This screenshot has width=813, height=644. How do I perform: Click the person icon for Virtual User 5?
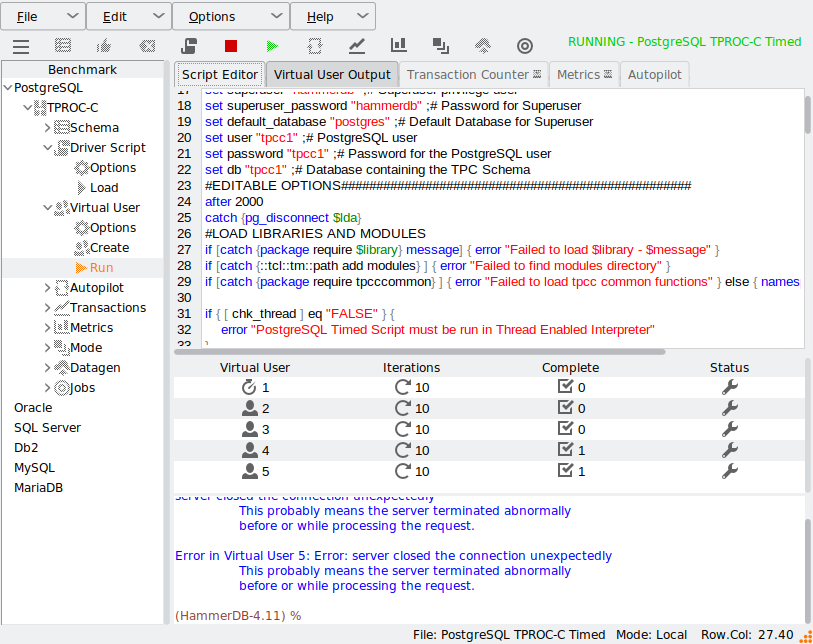click(249, 471)
